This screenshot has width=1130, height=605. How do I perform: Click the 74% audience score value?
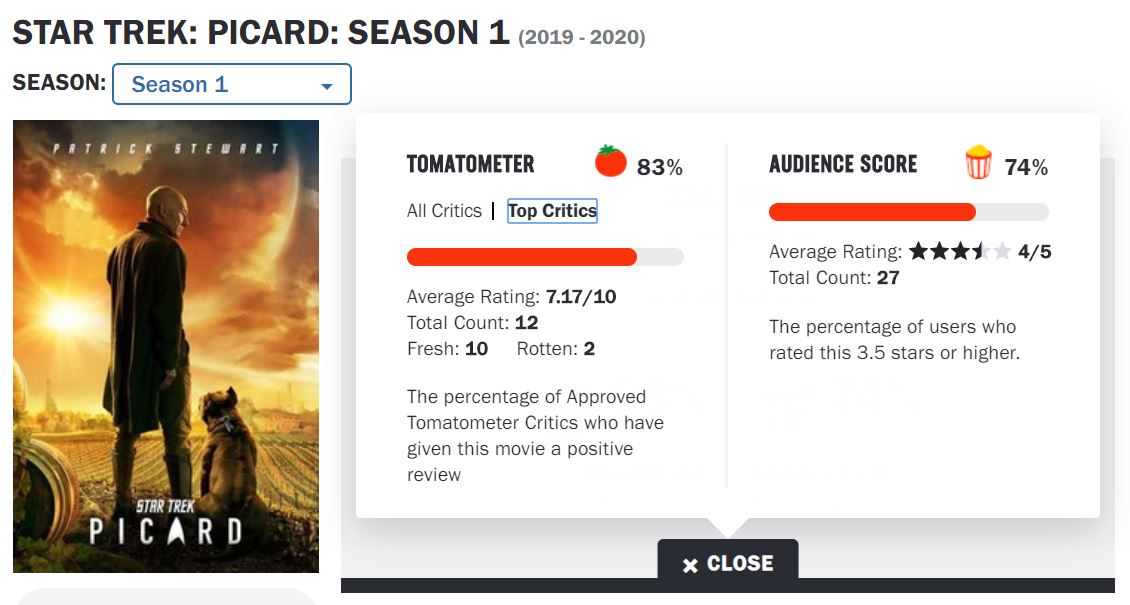coord(1027,167)
